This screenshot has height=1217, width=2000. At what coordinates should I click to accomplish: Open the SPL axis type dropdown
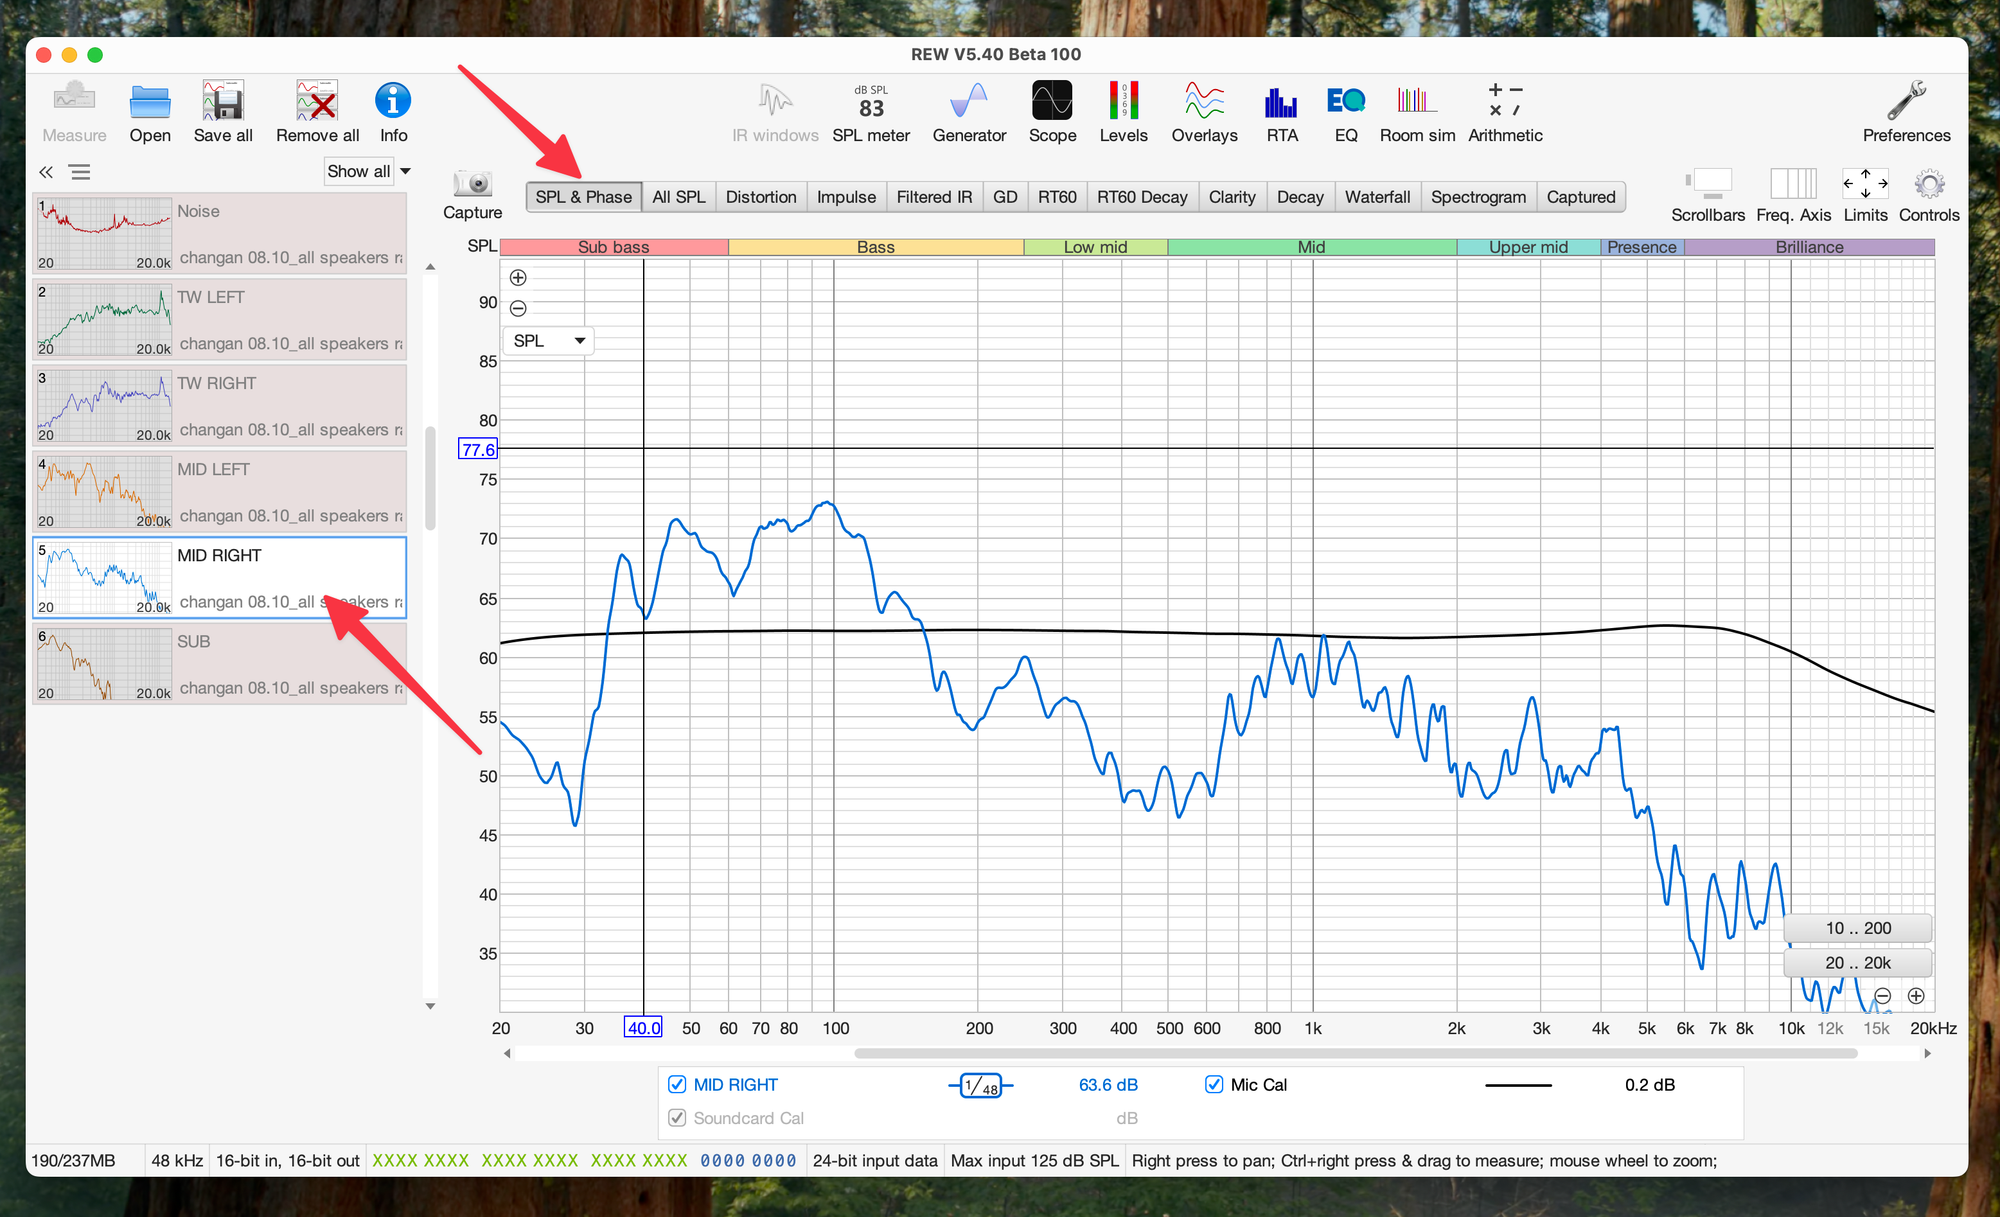pyautogui.click(x=548, y=341)
